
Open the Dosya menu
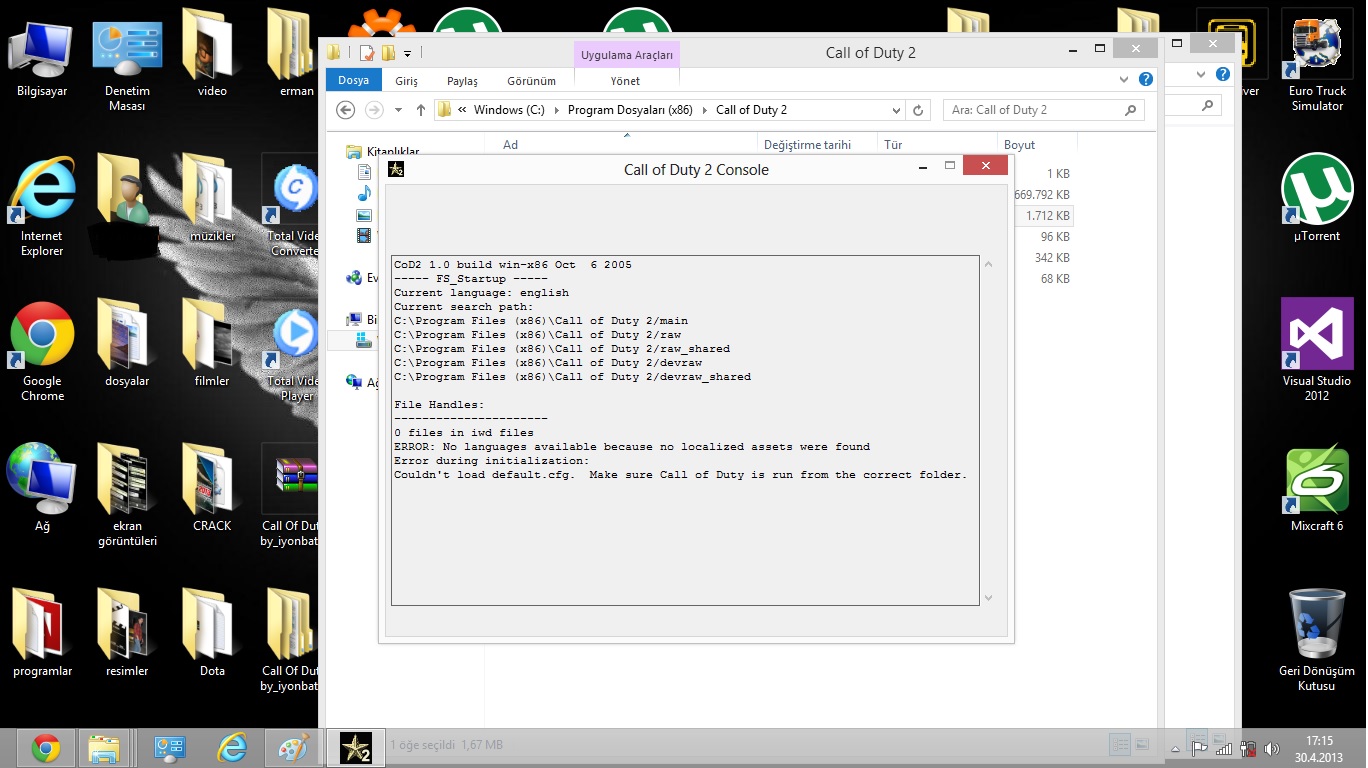(353, 81)
